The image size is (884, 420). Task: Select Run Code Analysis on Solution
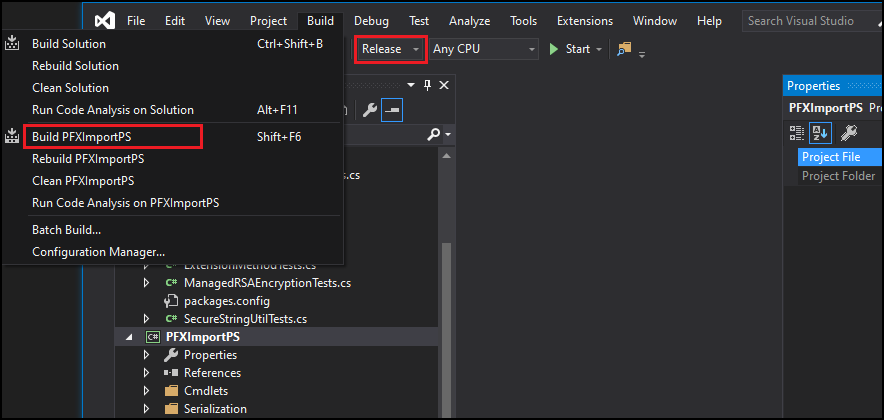pos(172,110)
